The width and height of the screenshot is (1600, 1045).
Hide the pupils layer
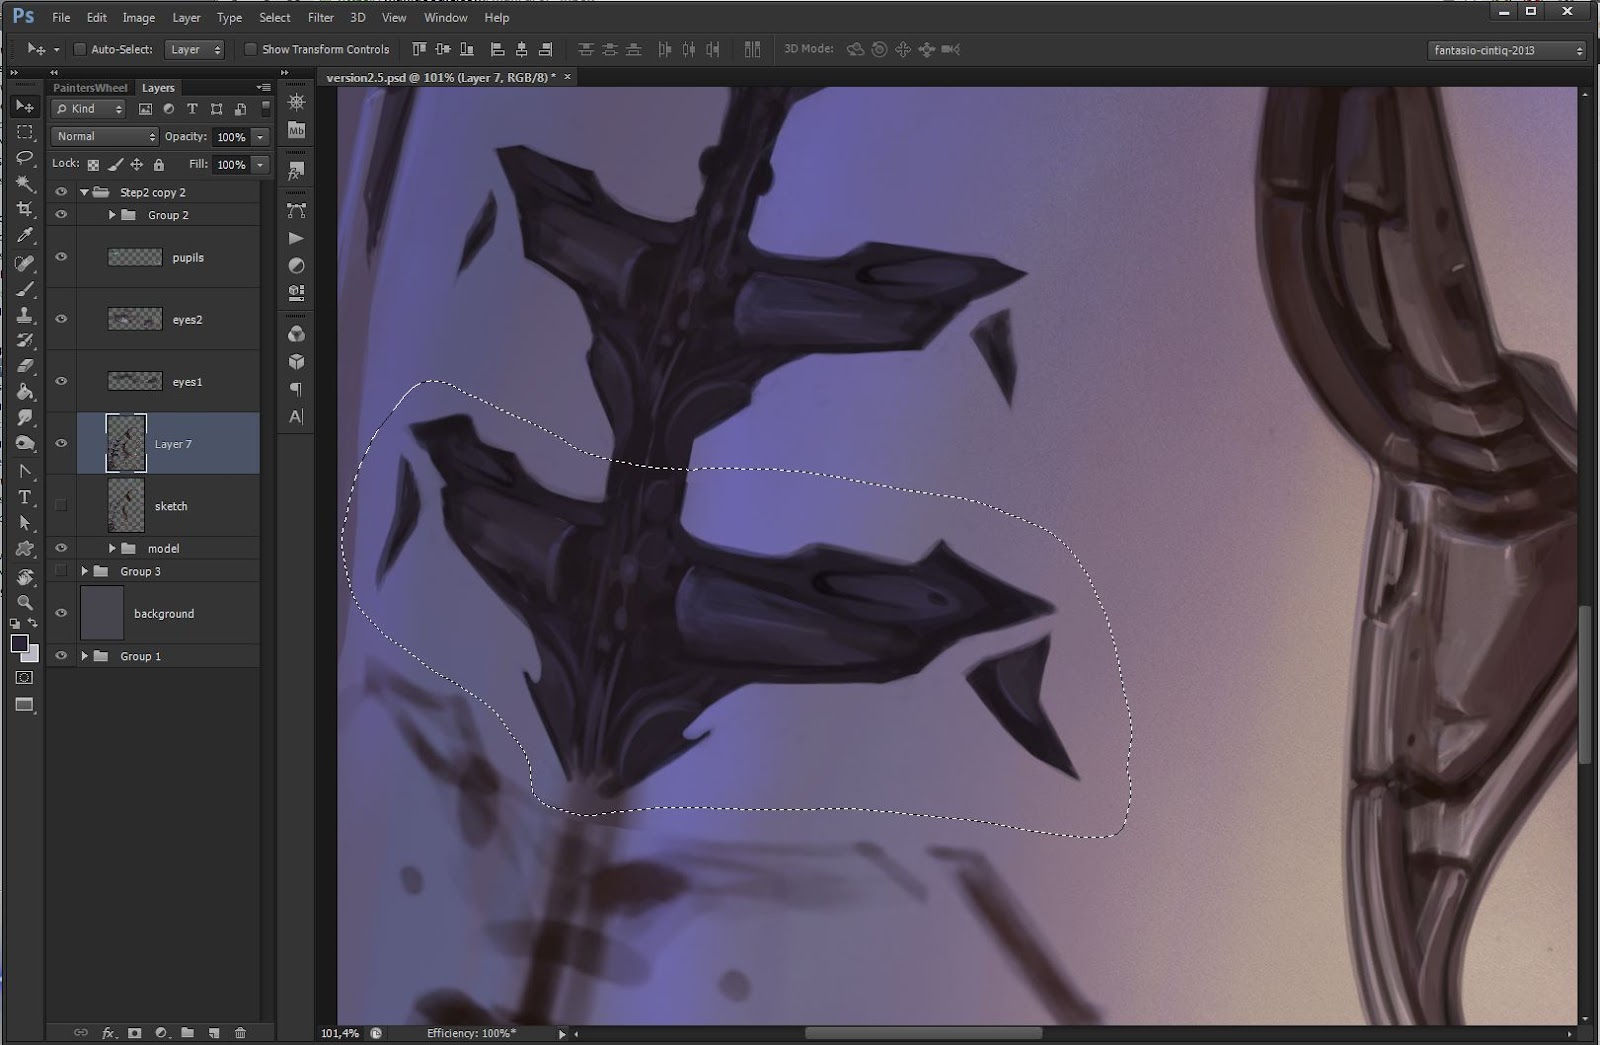61,257
